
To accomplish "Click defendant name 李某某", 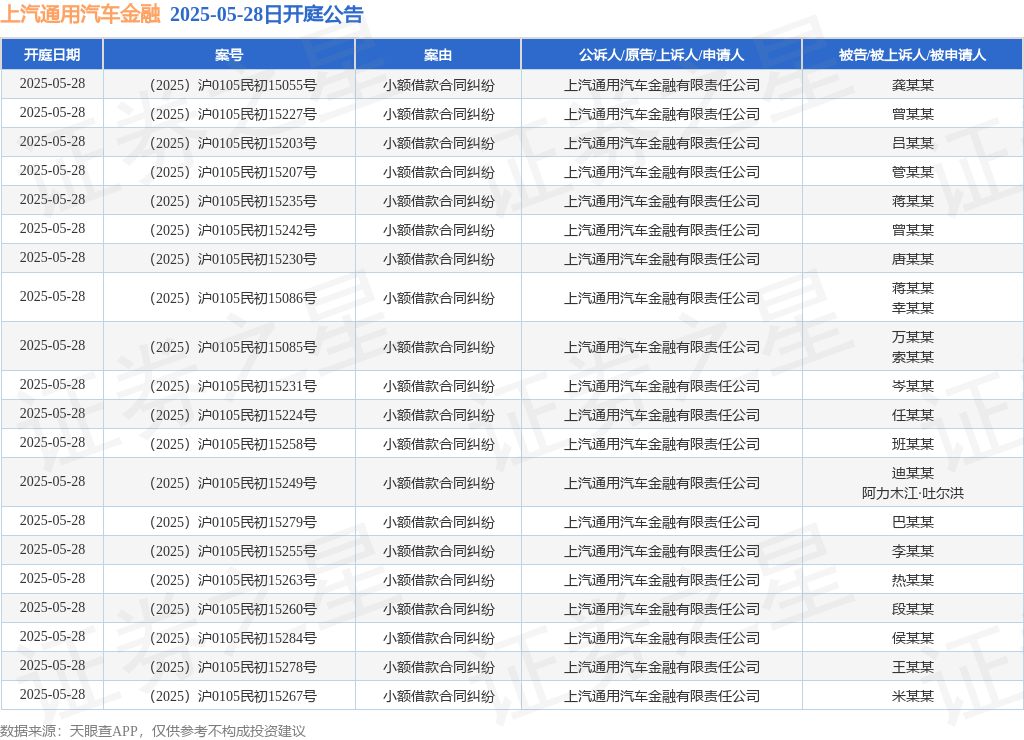I will (x=912, y=551).
